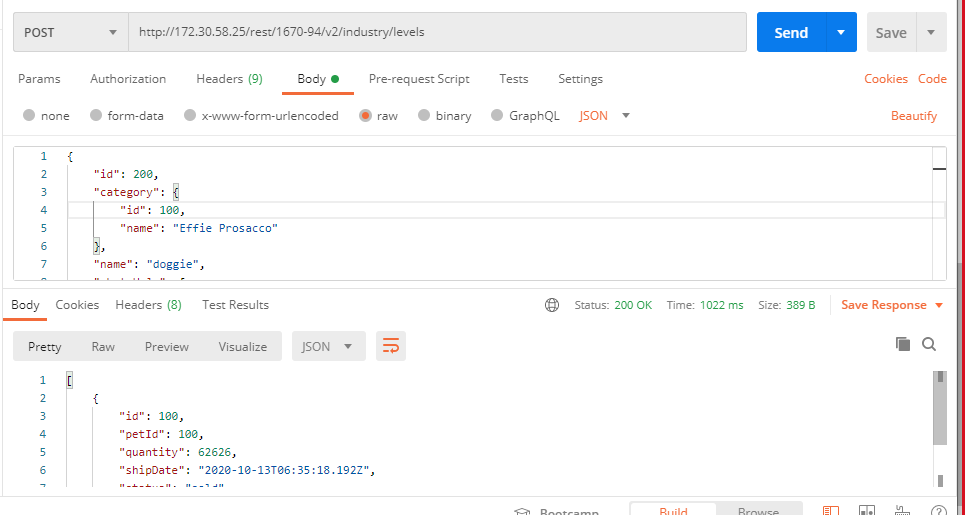This screenshot has width=965, height=515.
Task: Click the shipDate value in the response
Action: (286, 471)
